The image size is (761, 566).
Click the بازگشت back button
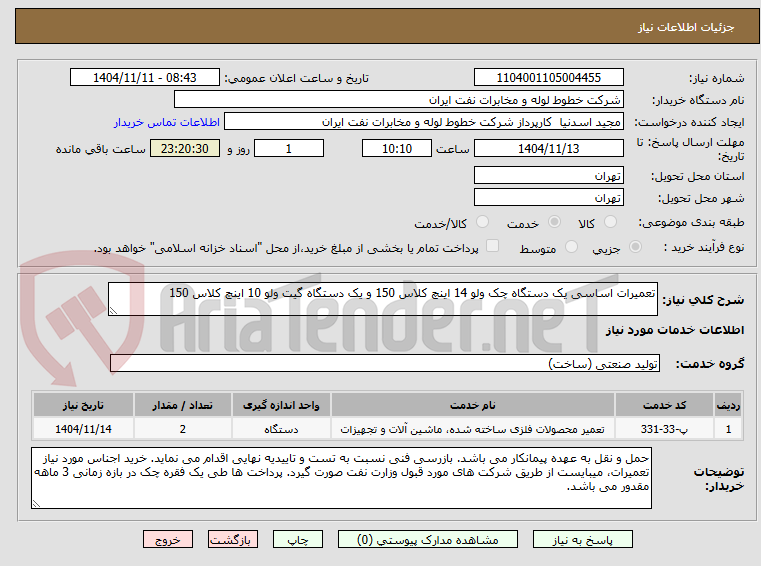click(232, 539)
